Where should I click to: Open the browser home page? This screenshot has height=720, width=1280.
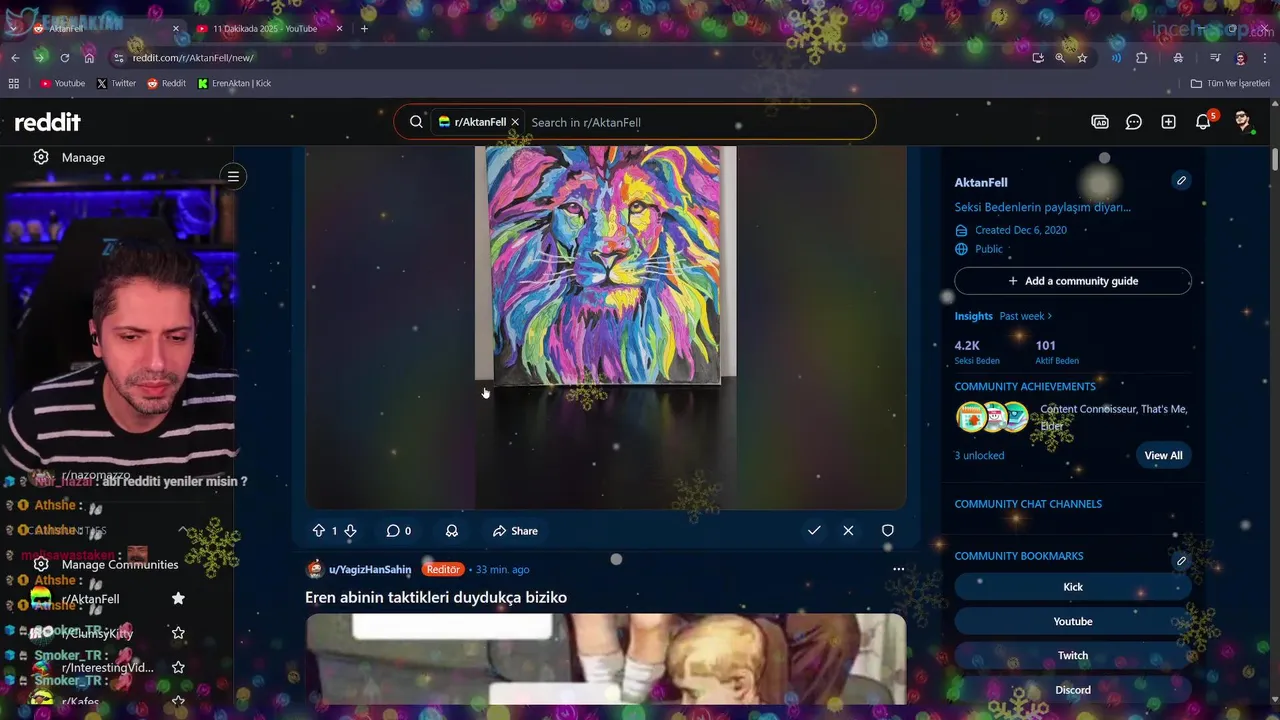pyautogui.click(x=89, y=58)
